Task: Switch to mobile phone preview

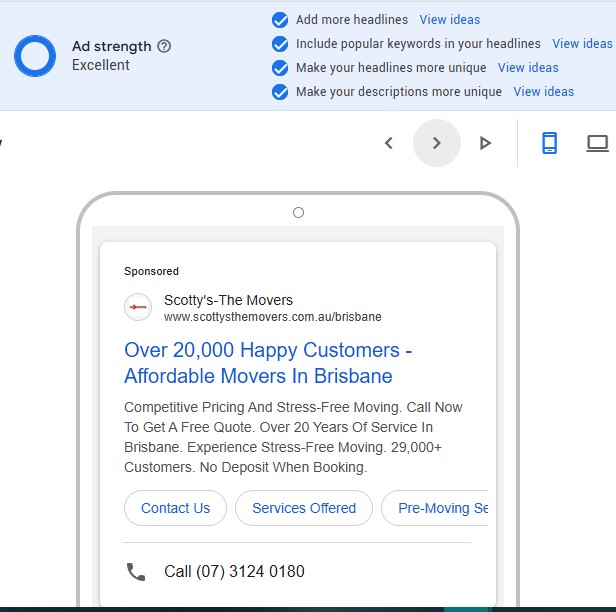Action: pos(549,143)
